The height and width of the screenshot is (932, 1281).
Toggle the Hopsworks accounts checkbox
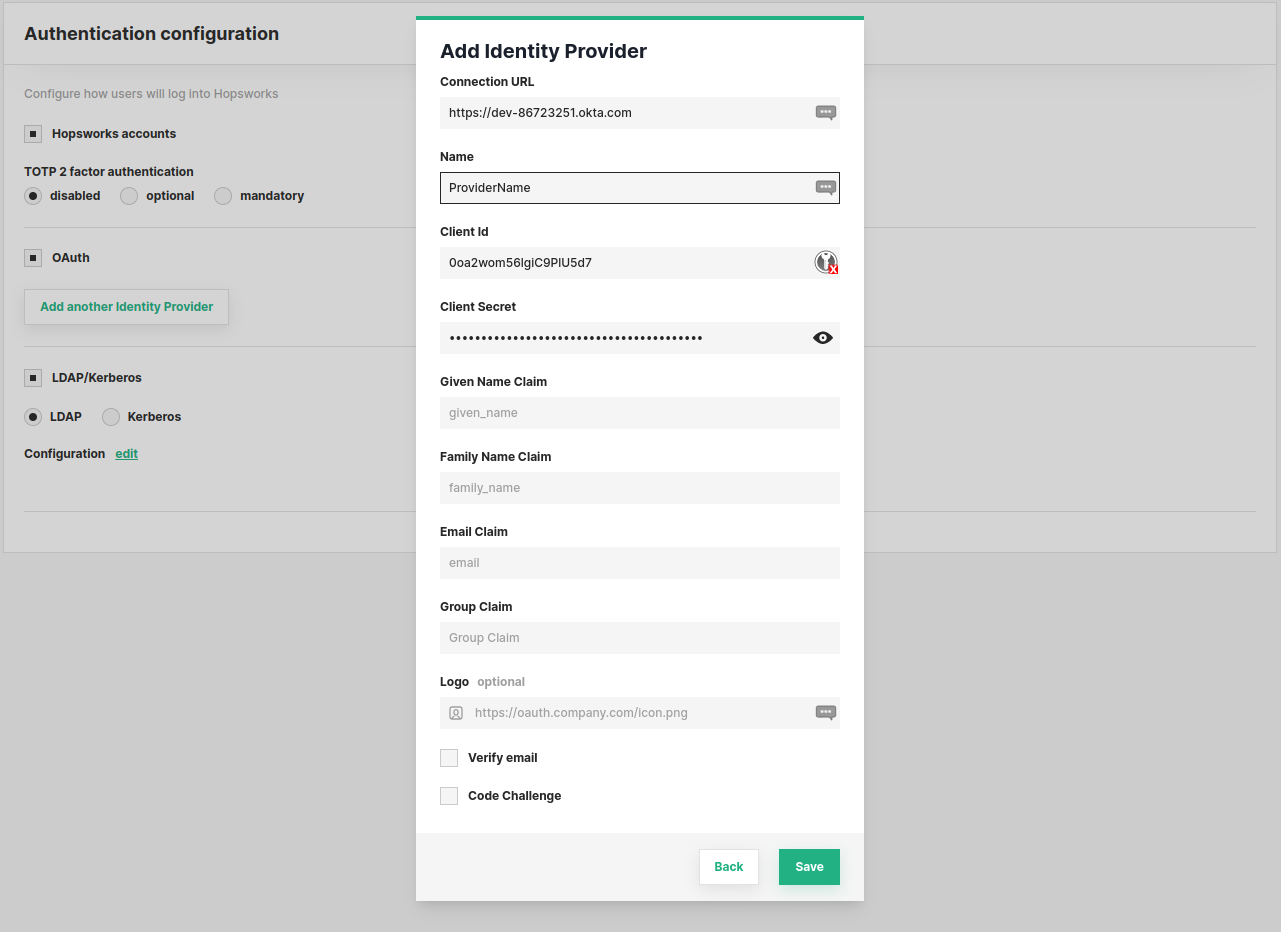pos(32,133)
